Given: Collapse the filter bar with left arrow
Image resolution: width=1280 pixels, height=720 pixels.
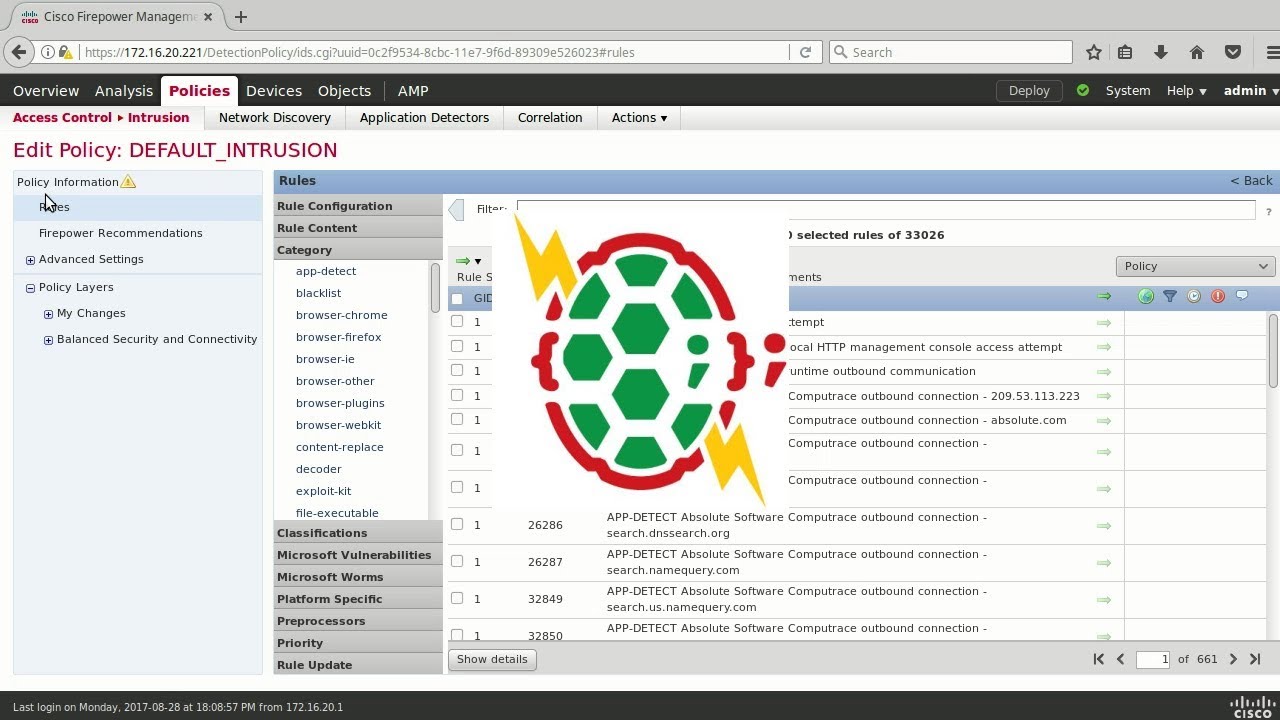Looking at the screenshot, I should [x=457, y=209].
